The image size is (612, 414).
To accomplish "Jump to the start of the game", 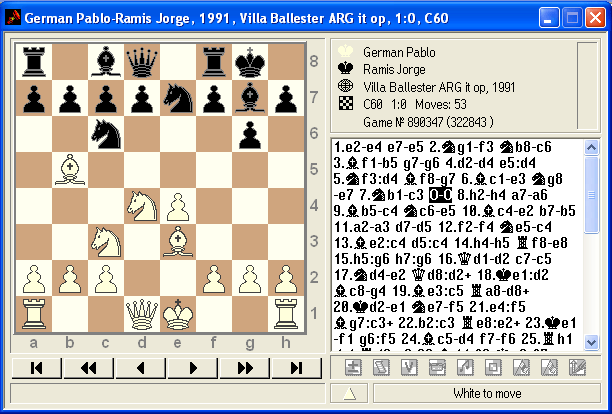I will click(x=37, y=368).
